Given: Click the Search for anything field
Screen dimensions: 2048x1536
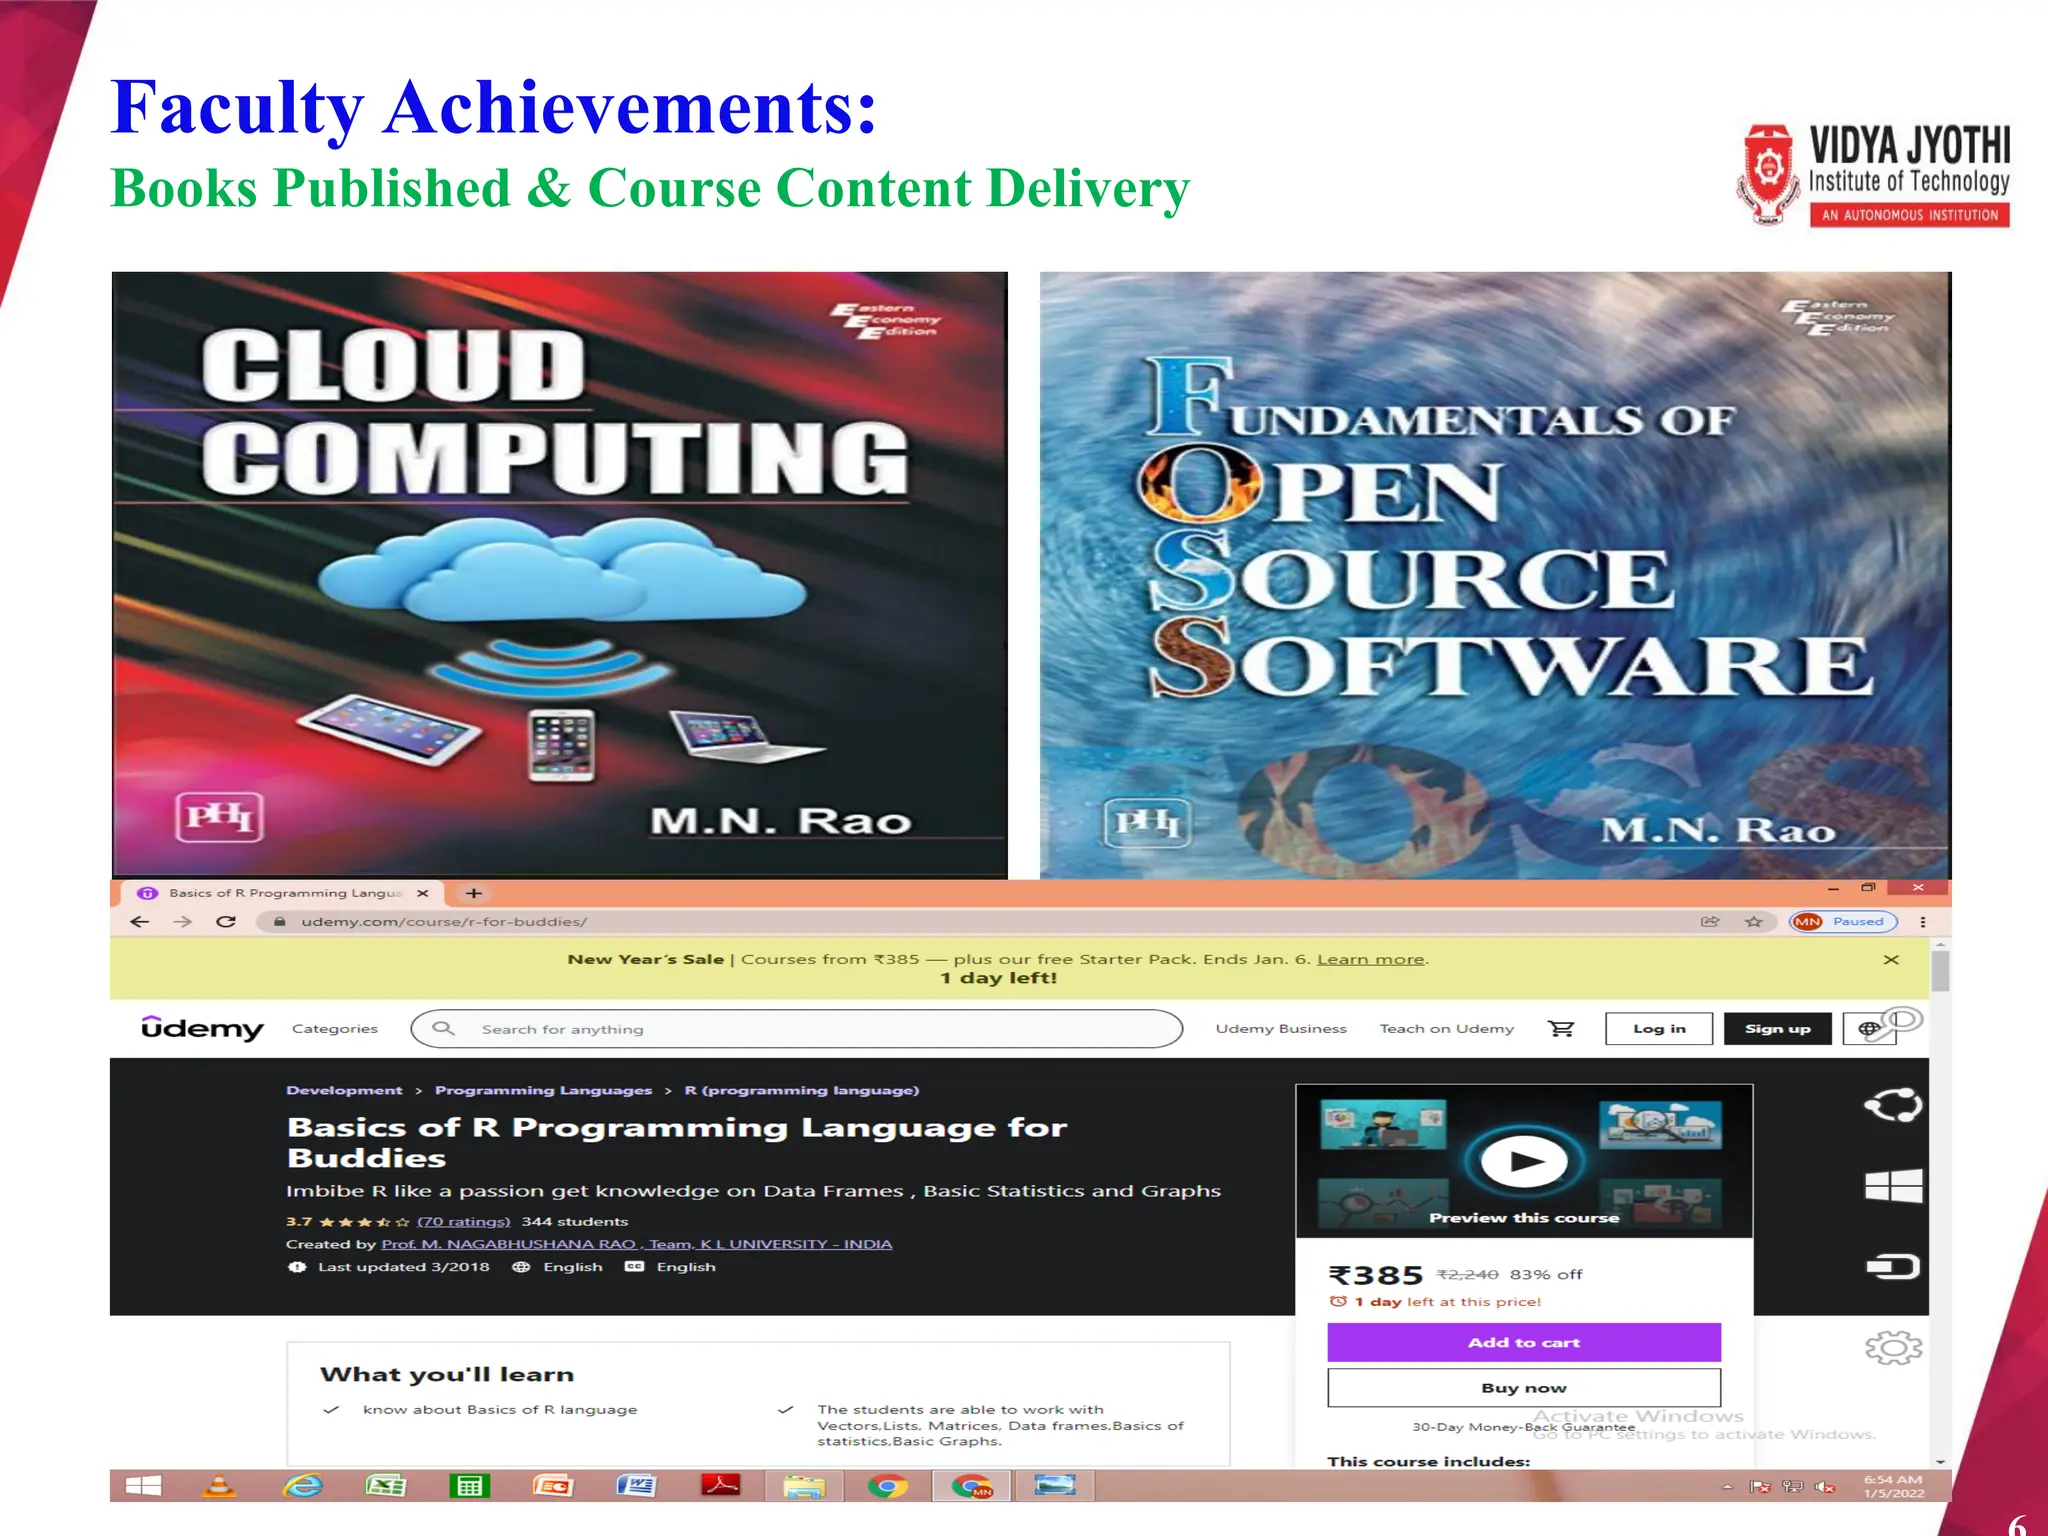Looking at the screenshot, I should (x=797, y=1029).
